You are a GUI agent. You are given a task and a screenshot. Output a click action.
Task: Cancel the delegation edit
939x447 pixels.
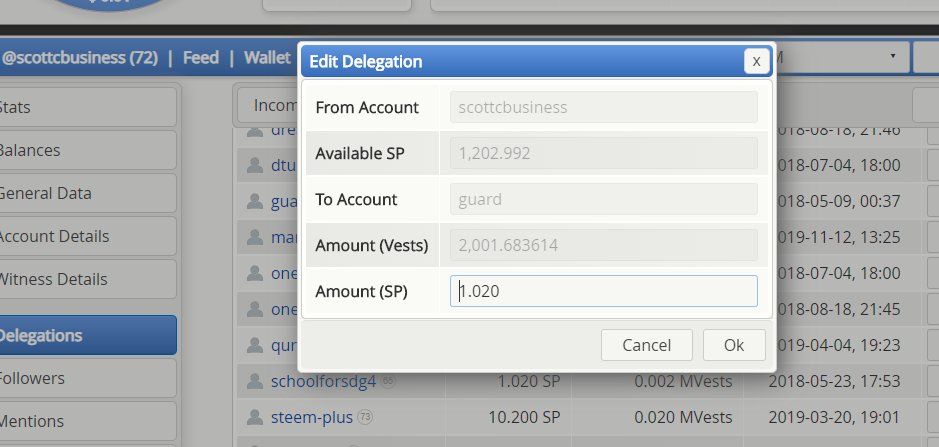tap(646, 345)
